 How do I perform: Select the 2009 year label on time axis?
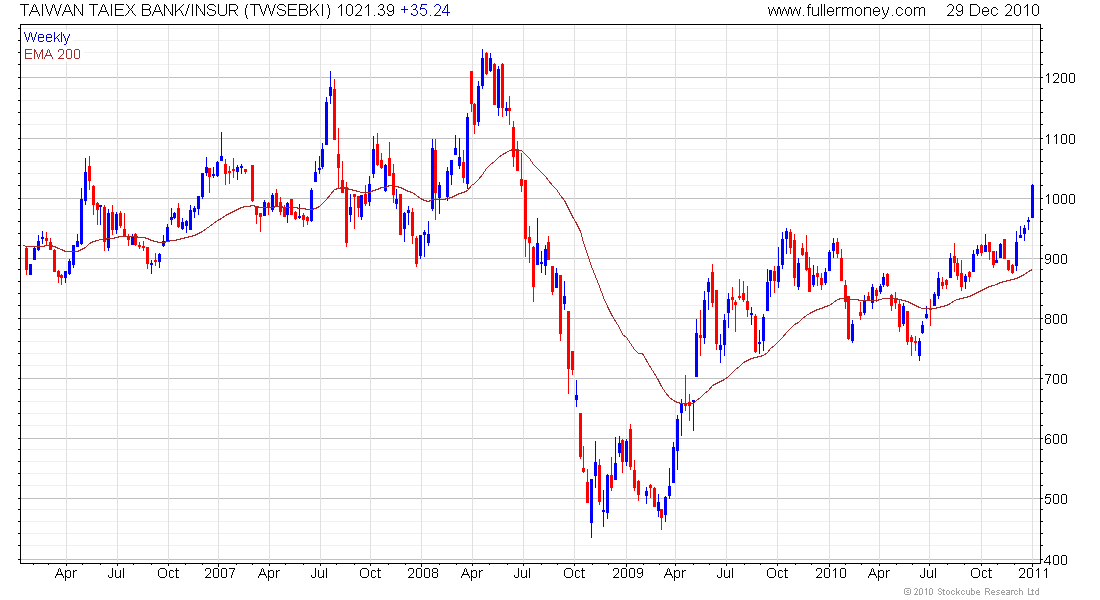[627, 573]
